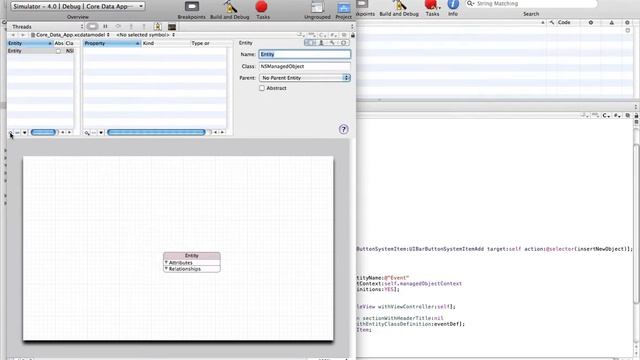The height and width of the screenshot is (360, 640).
Task: Click the Name field containing Entity
Action: click(304, 54)
